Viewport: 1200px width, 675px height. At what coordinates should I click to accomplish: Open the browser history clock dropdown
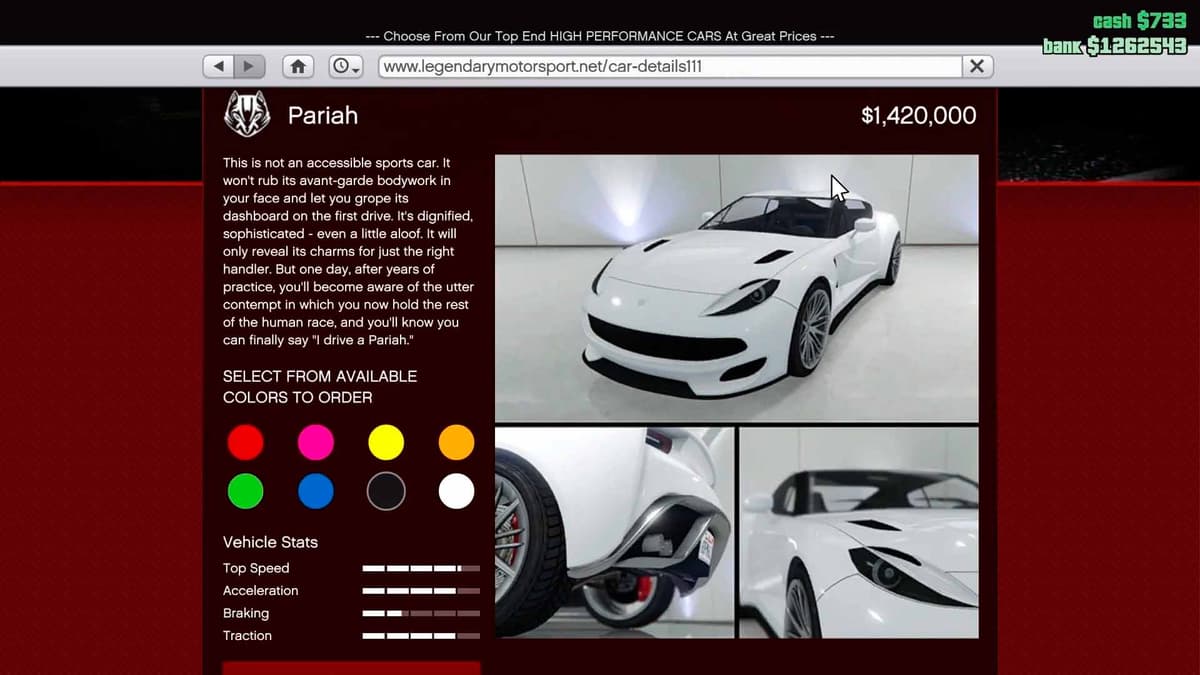click(346, 66)
